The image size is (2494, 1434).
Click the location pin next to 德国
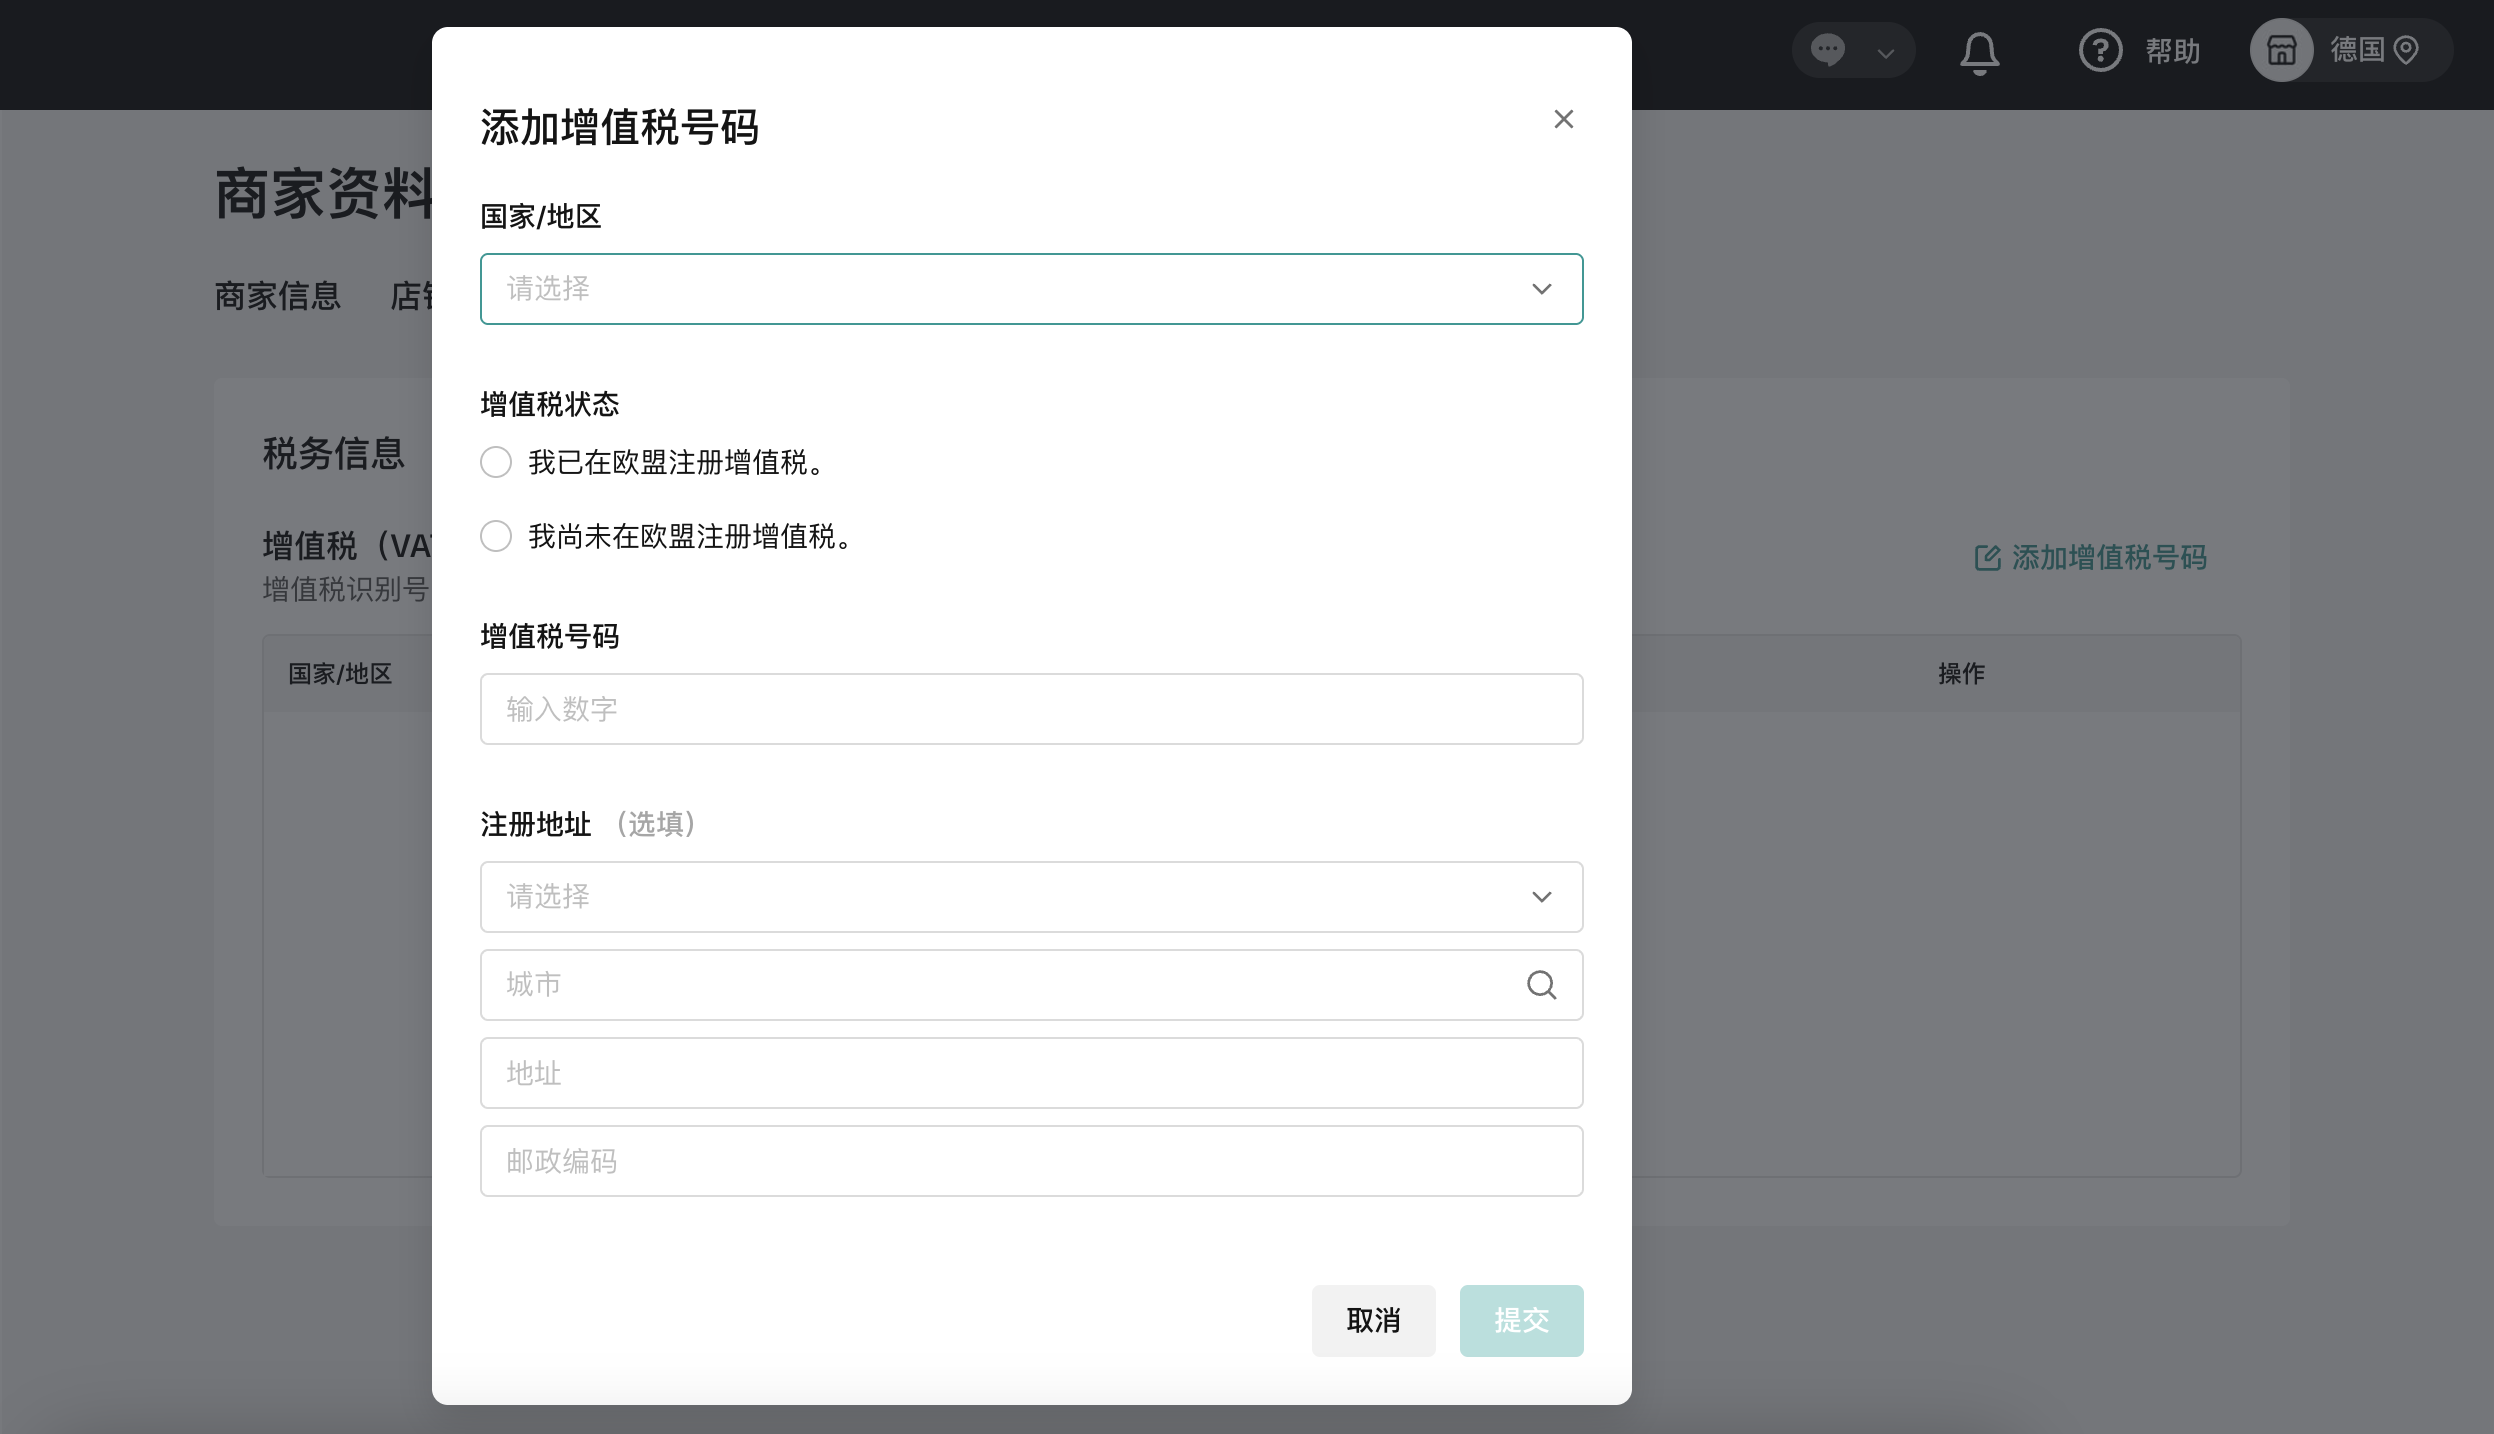(2407, 50)
